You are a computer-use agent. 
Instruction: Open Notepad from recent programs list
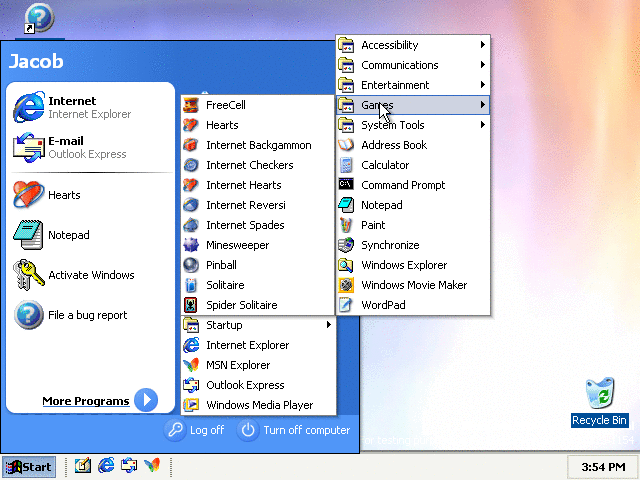[x=91, y=235]
